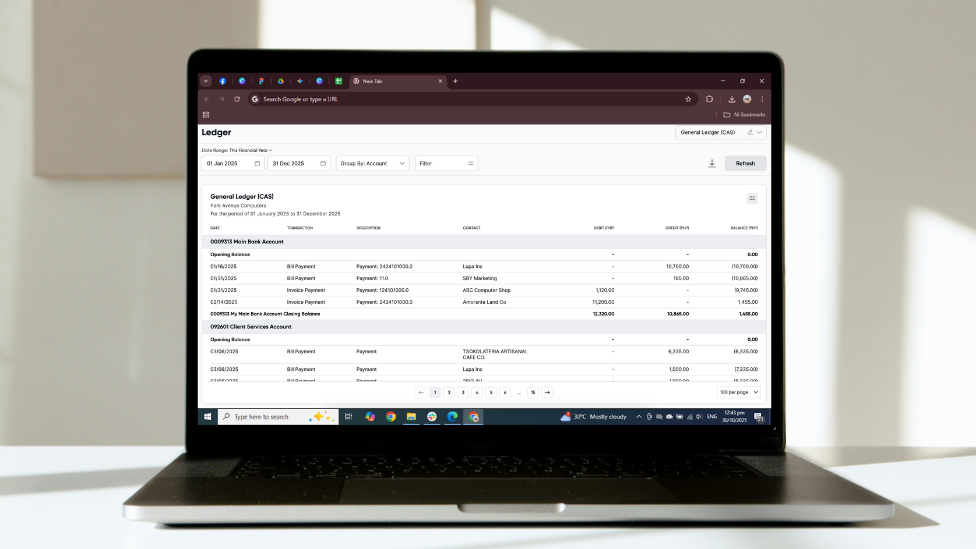Open Chrome three-dot menu
976x549 pixels.
pyautogui.click(x=762, y=99)
